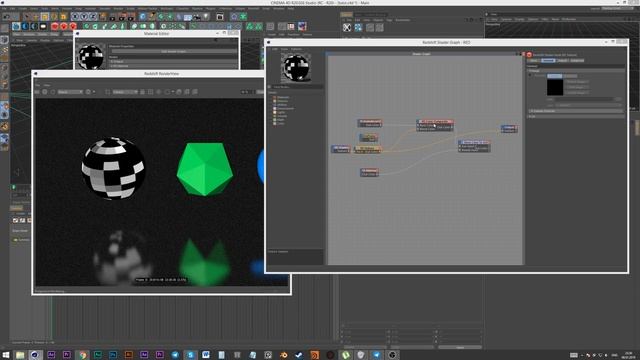Open File Explorer from the taskbar
640x360 pixels.
(20, 355)
